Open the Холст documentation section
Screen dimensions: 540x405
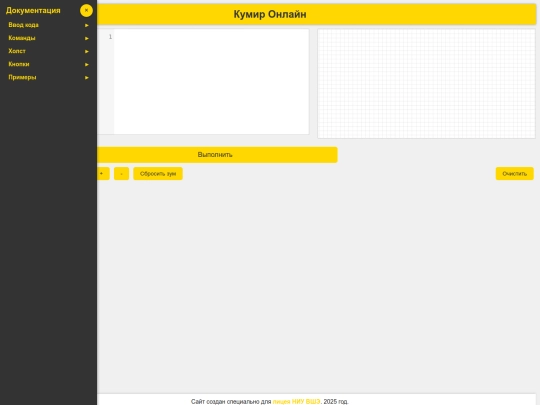point(48,51)
